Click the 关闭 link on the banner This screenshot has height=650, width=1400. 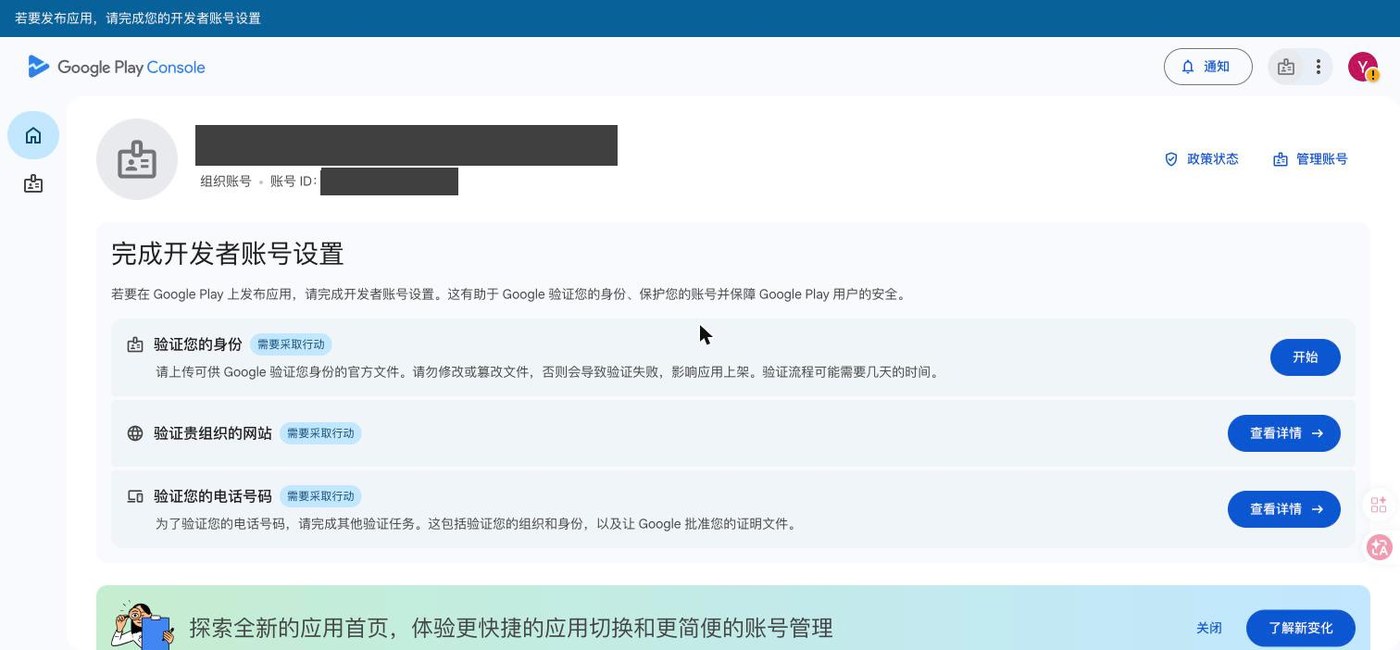(x=1209, y=628)
